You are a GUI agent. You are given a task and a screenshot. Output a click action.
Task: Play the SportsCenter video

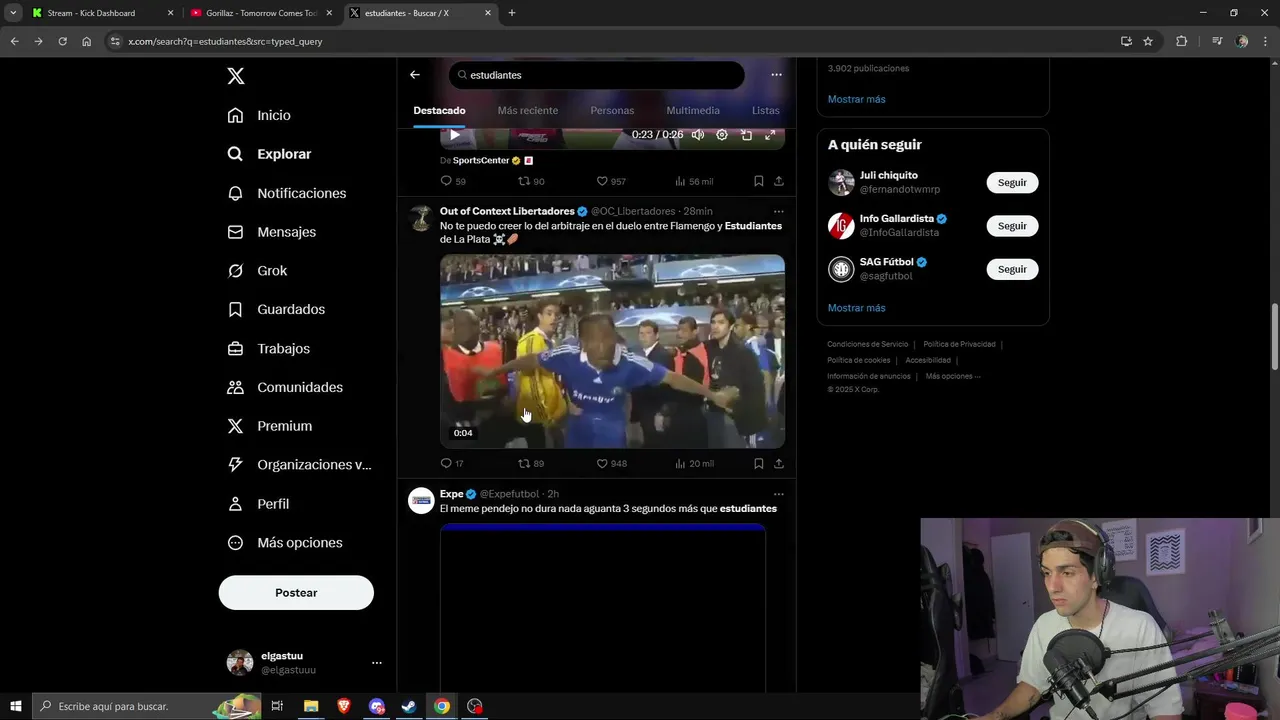coord(455,135)
